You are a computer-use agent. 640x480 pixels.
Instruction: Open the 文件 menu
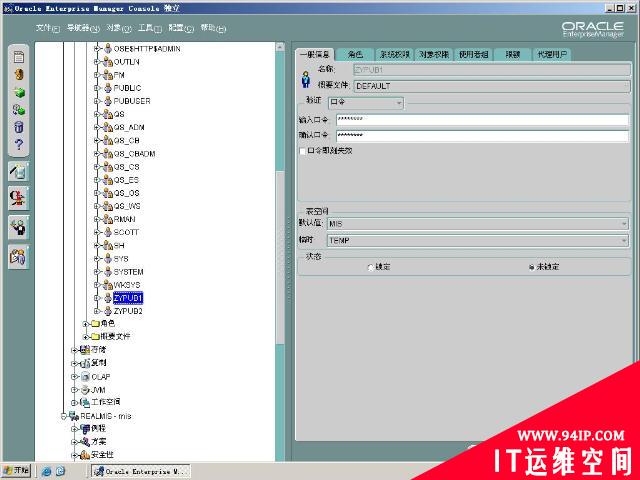pyautogui.click(x=47, y=28)
